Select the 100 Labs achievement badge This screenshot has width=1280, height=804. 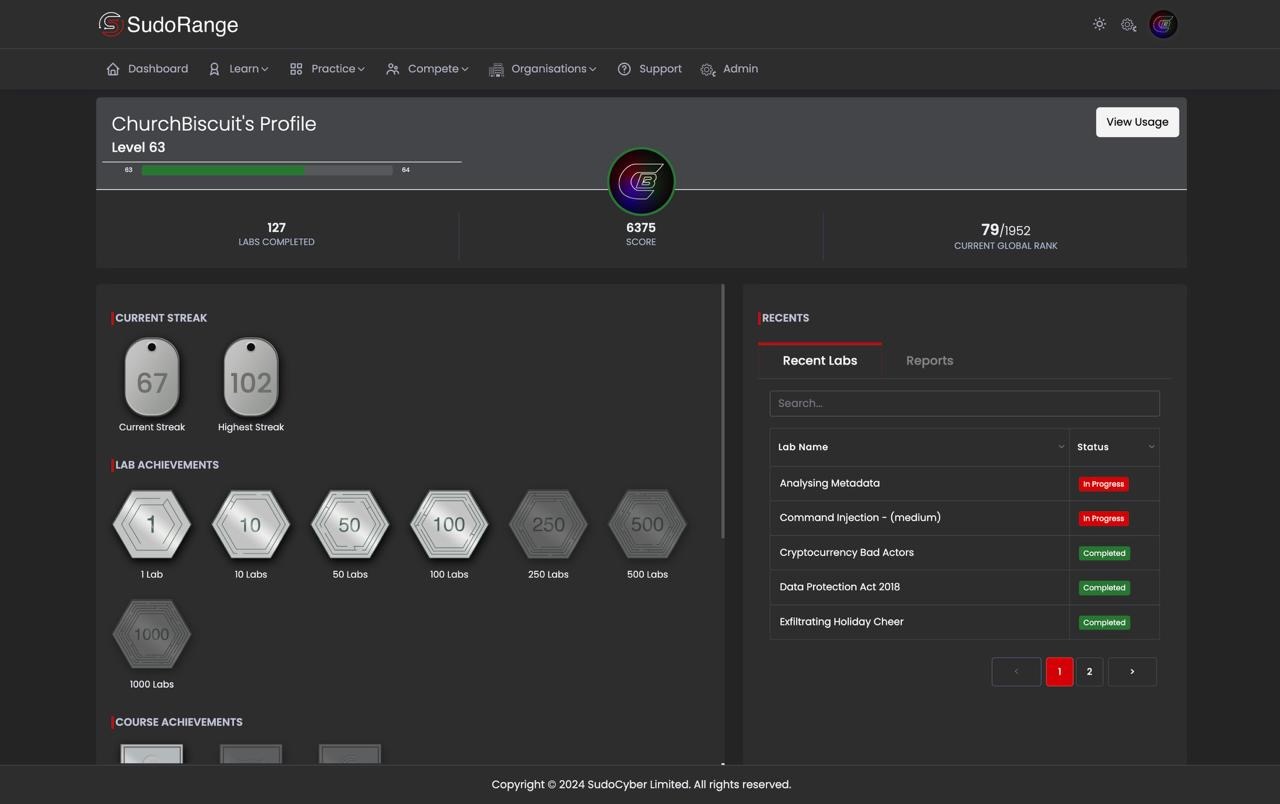[449, 524]
